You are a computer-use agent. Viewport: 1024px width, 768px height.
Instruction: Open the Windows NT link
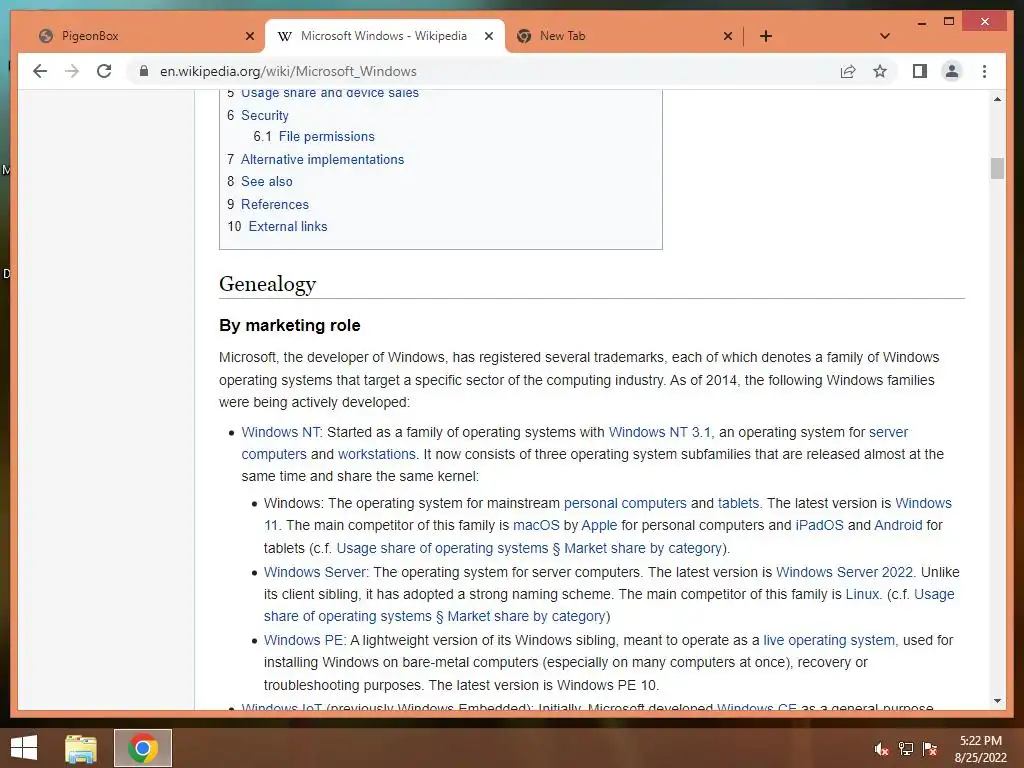[280, 432]
